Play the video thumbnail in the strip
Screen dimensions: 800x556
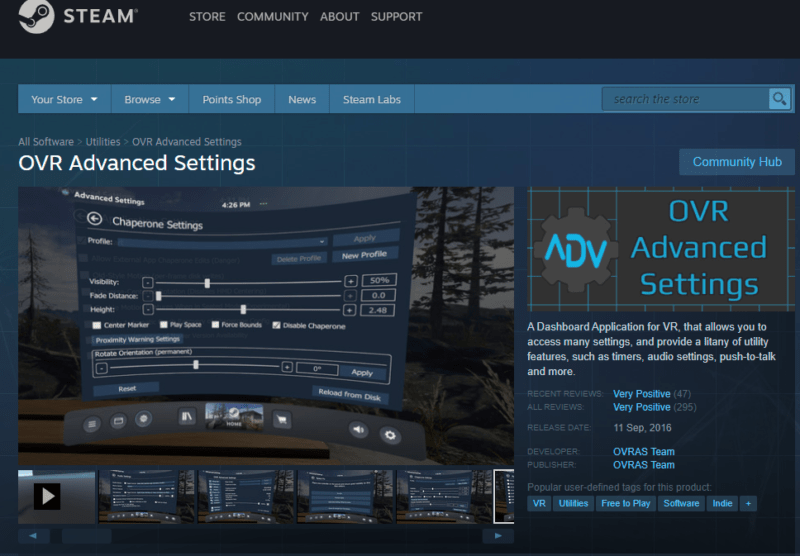click(x=47, y=496)
